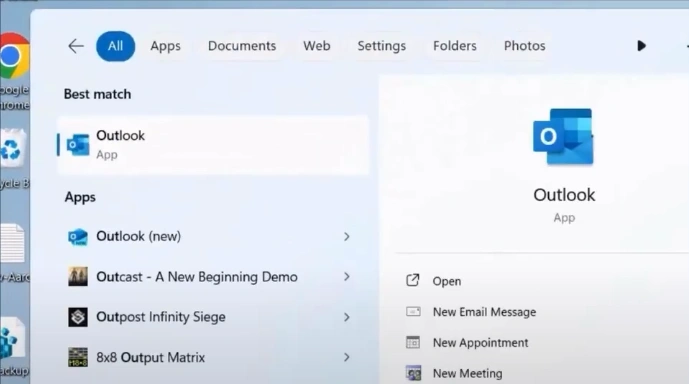
Task: Expand options for Outlook (new)
Action: click(347, 237)
